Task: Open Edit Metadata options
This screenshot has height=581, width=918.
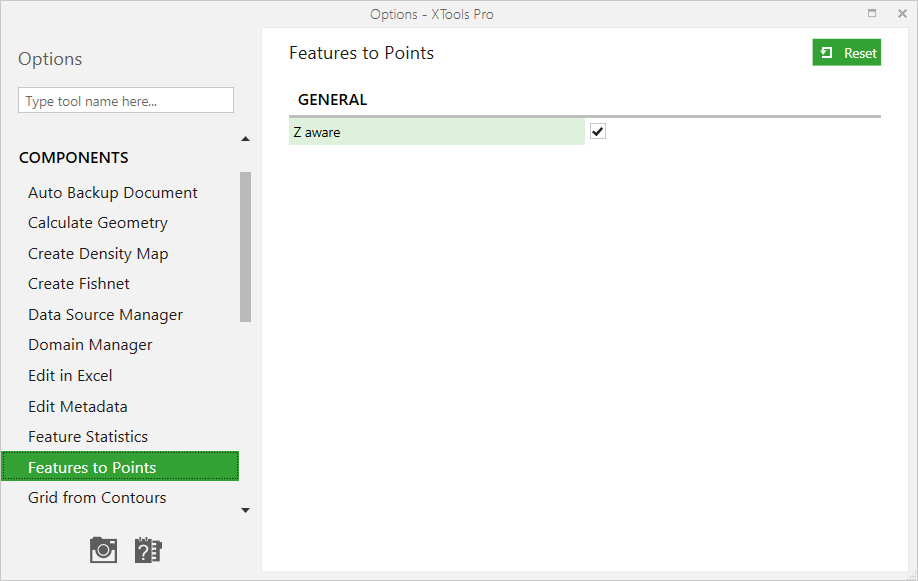Action: (78, 406)
